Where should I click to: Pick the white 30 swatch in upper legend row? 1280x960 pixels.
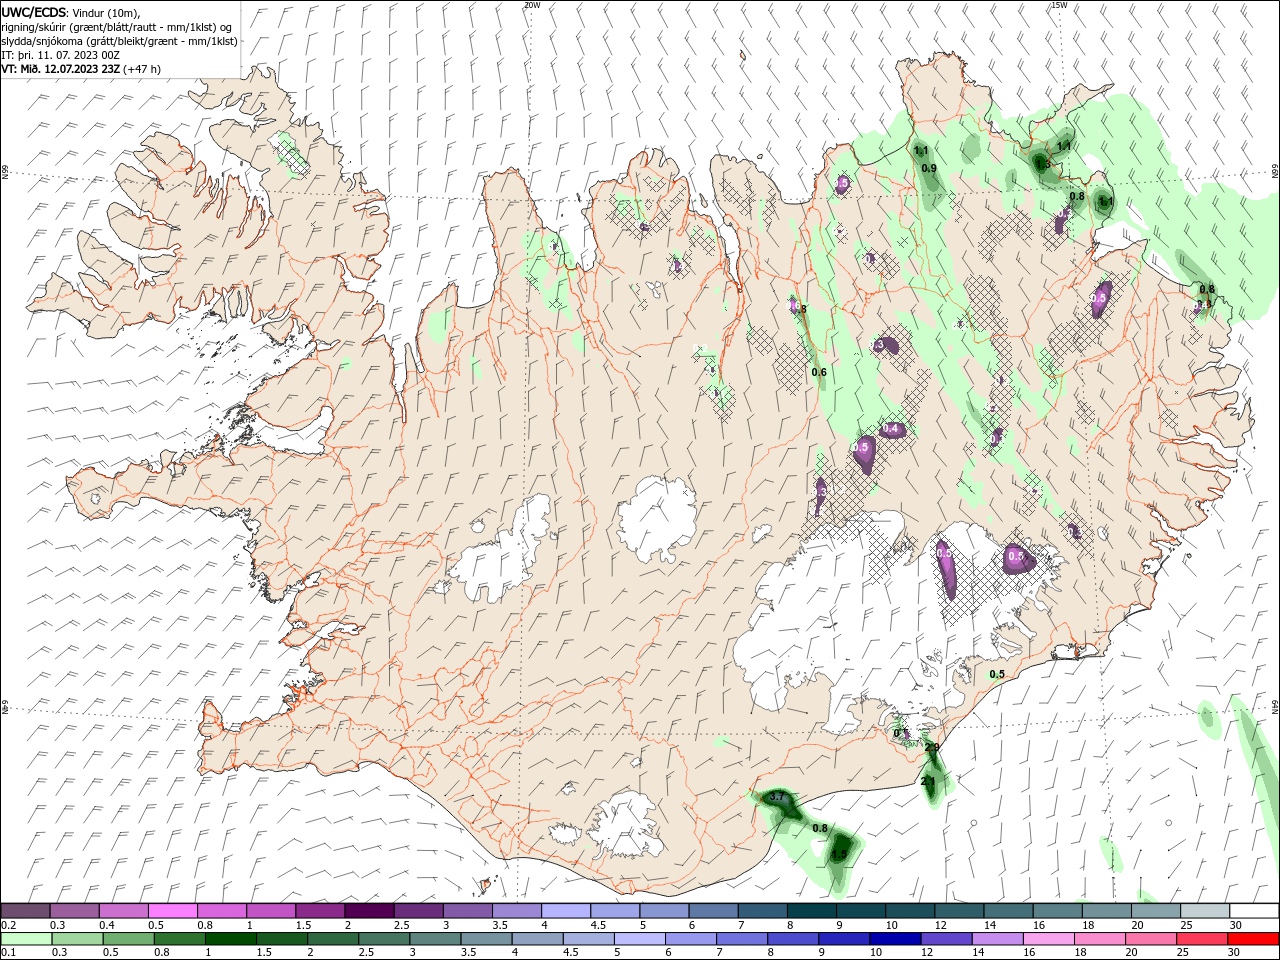point(1254,911)
